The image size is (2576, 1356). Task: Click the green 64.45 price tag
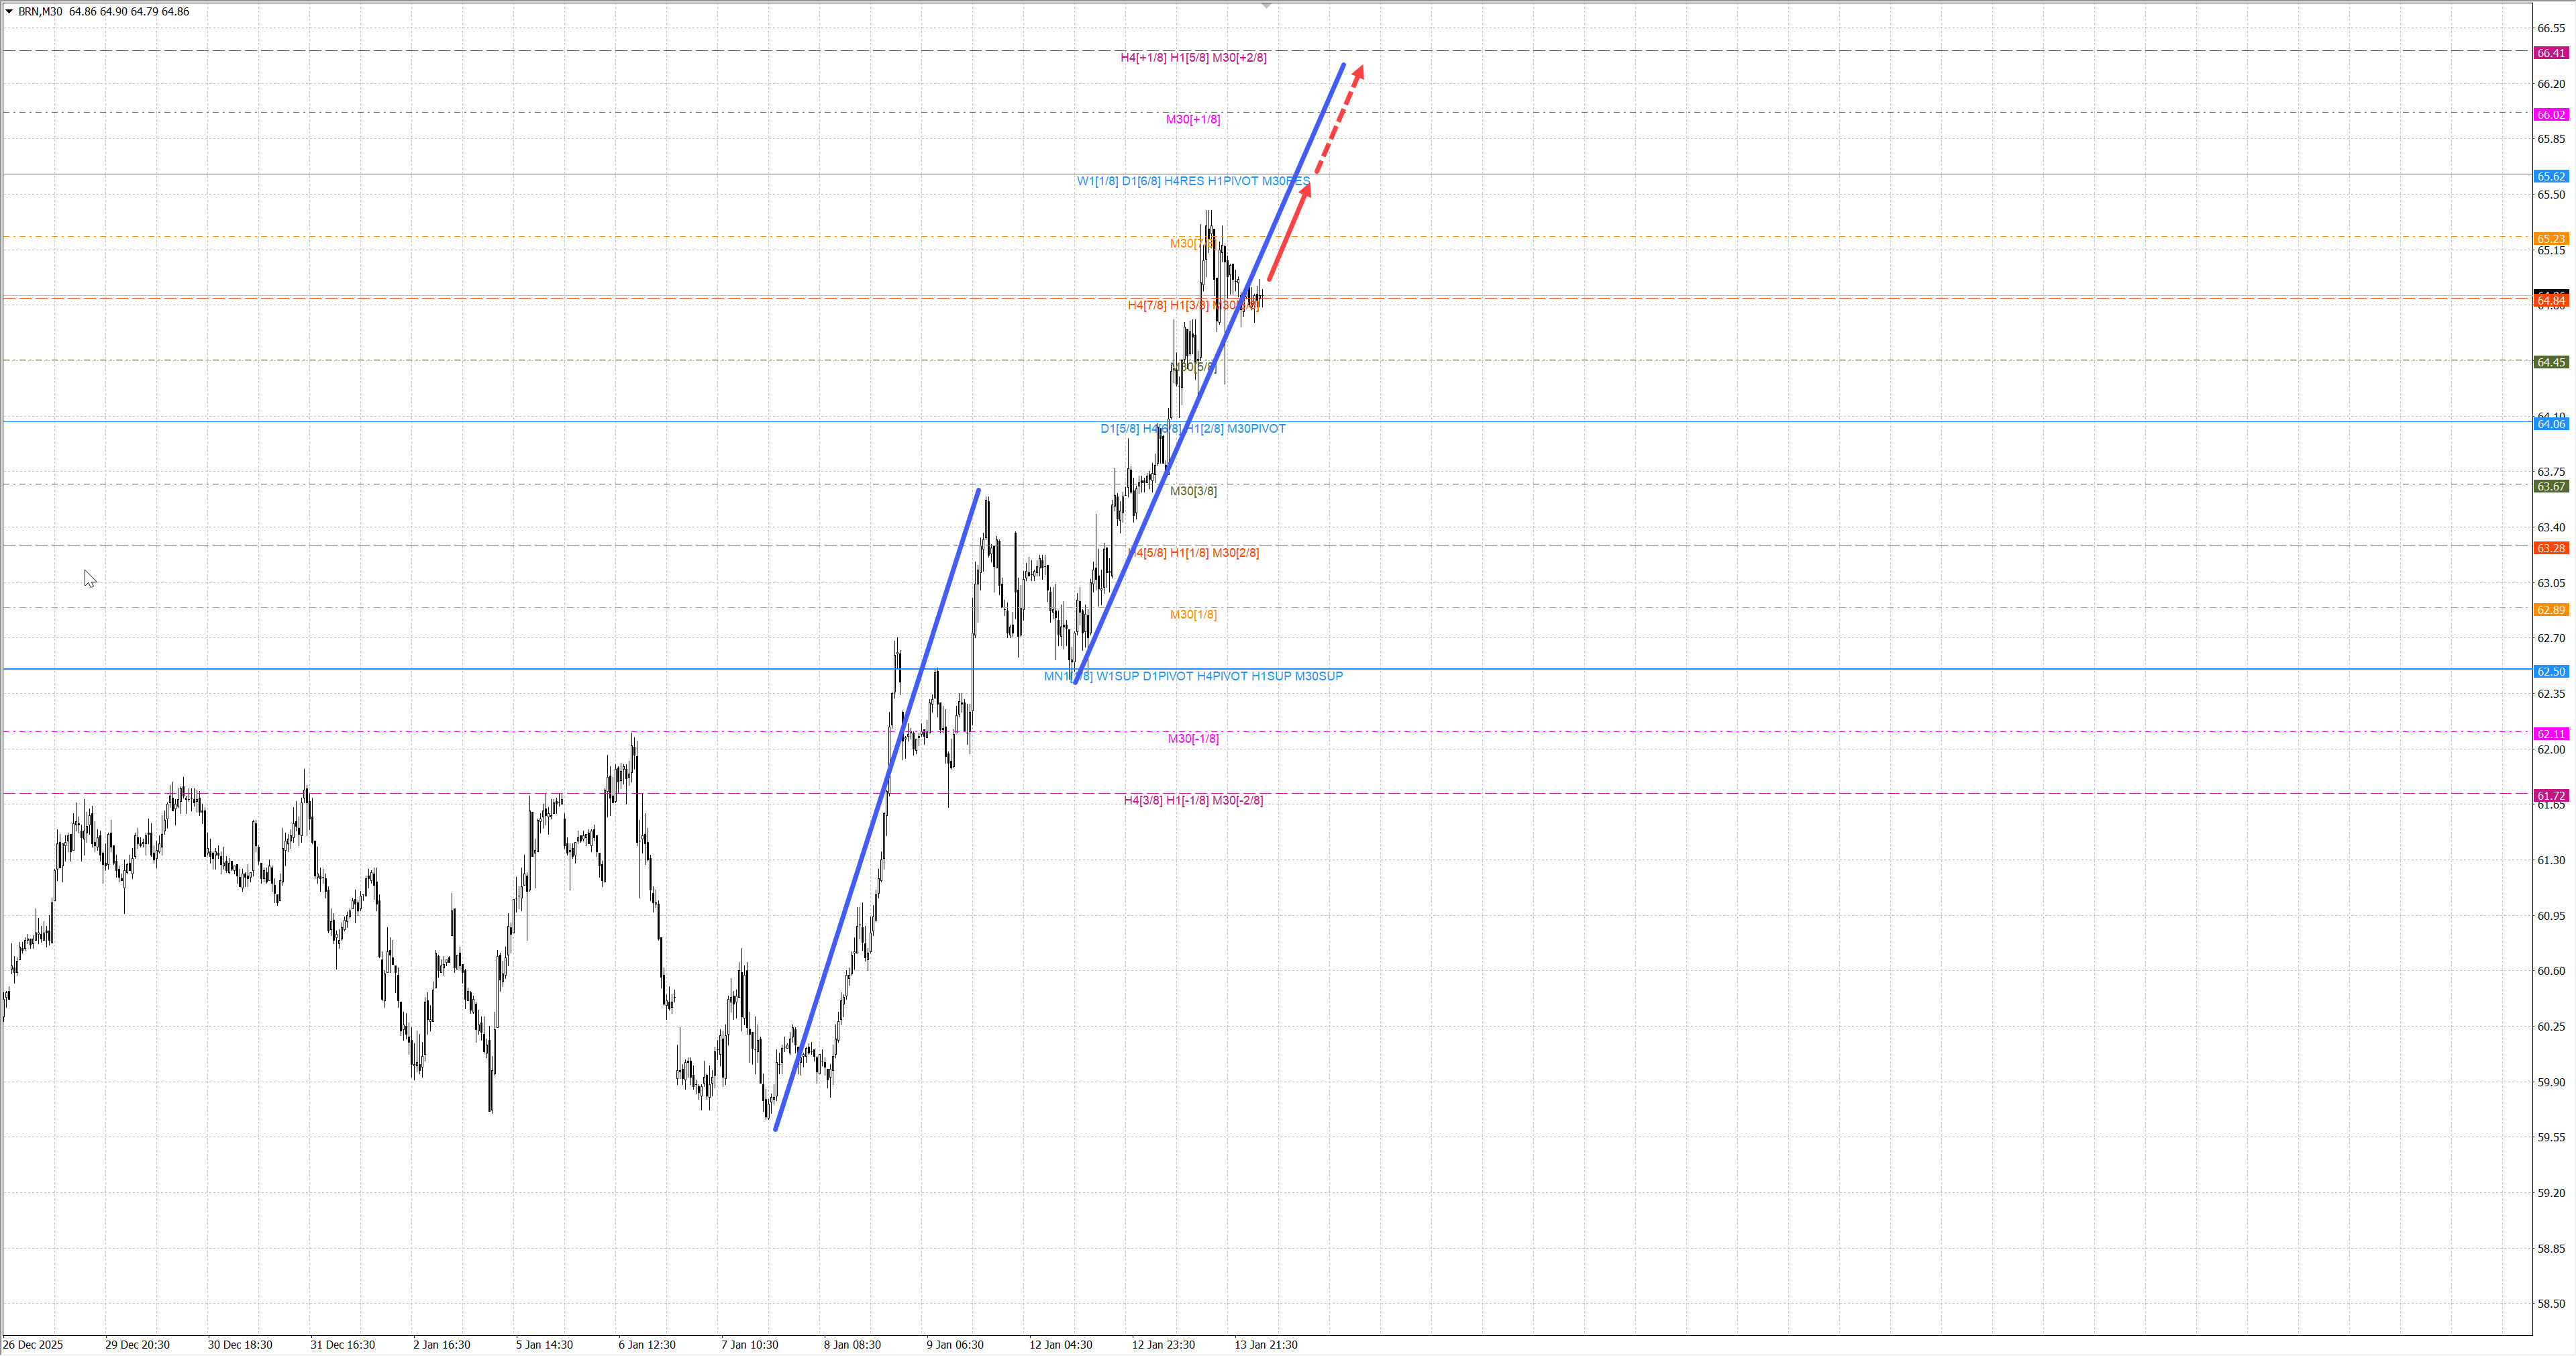2550,363
